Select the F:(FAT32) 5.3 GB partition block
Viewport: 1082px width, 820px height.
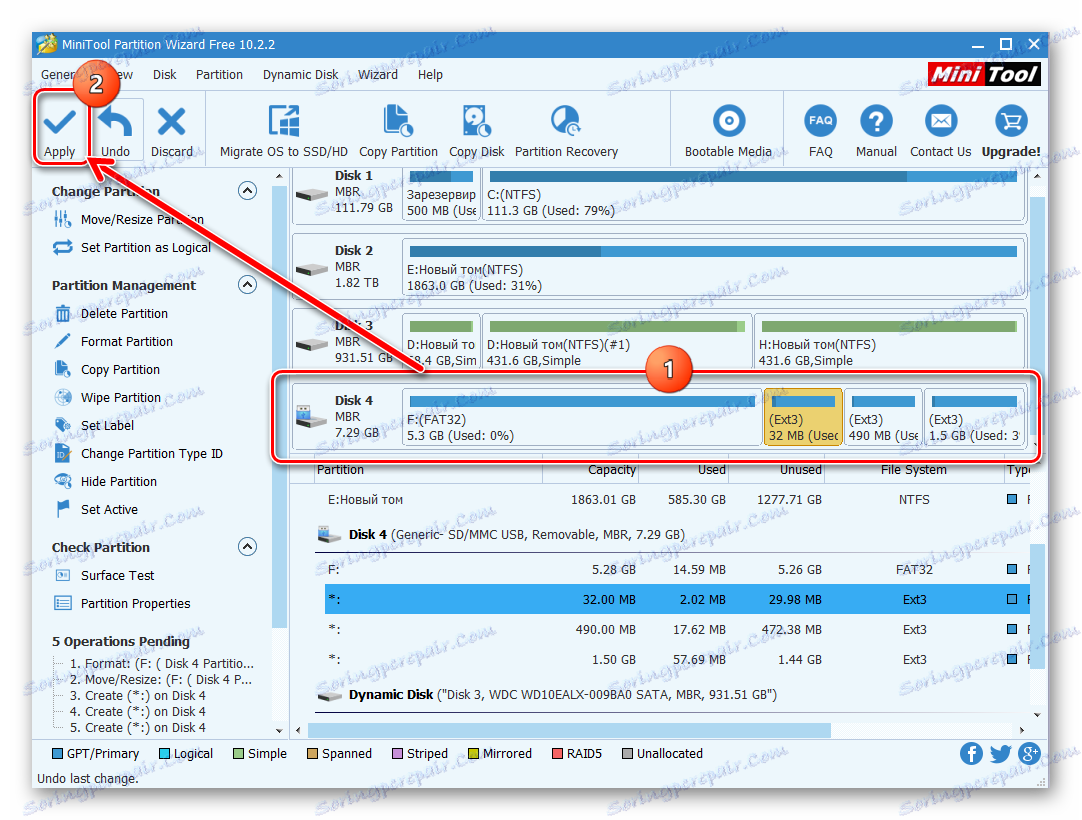pos(582,417)
